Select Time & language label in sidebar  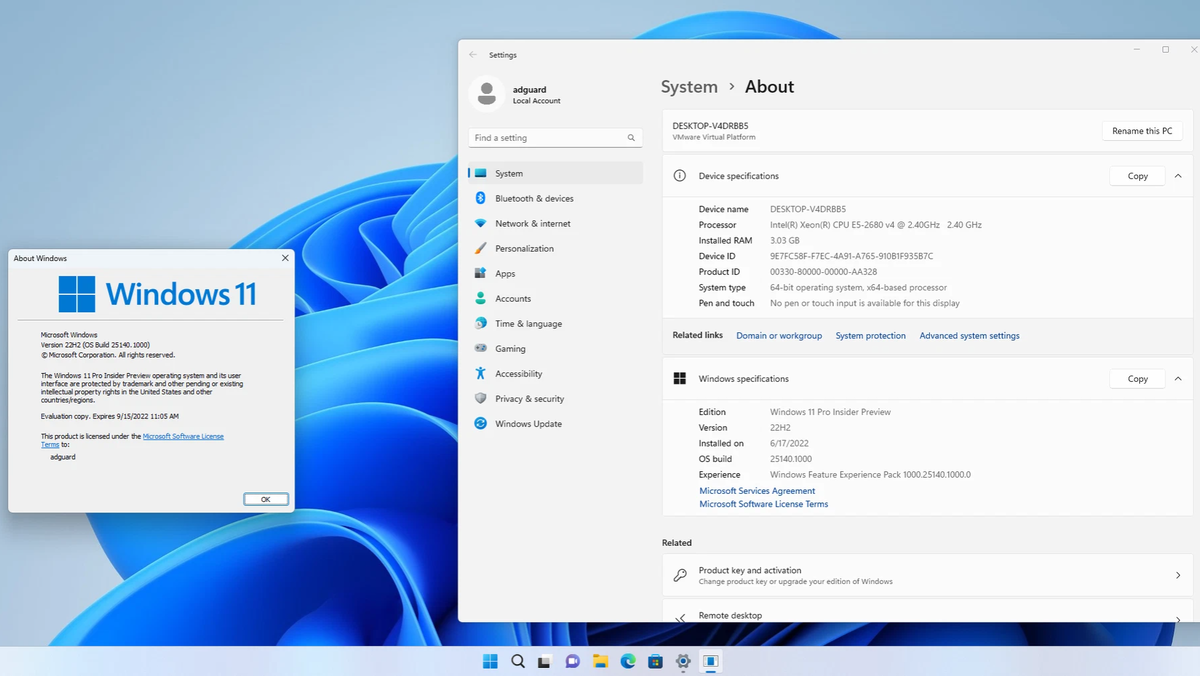(528, 324)
